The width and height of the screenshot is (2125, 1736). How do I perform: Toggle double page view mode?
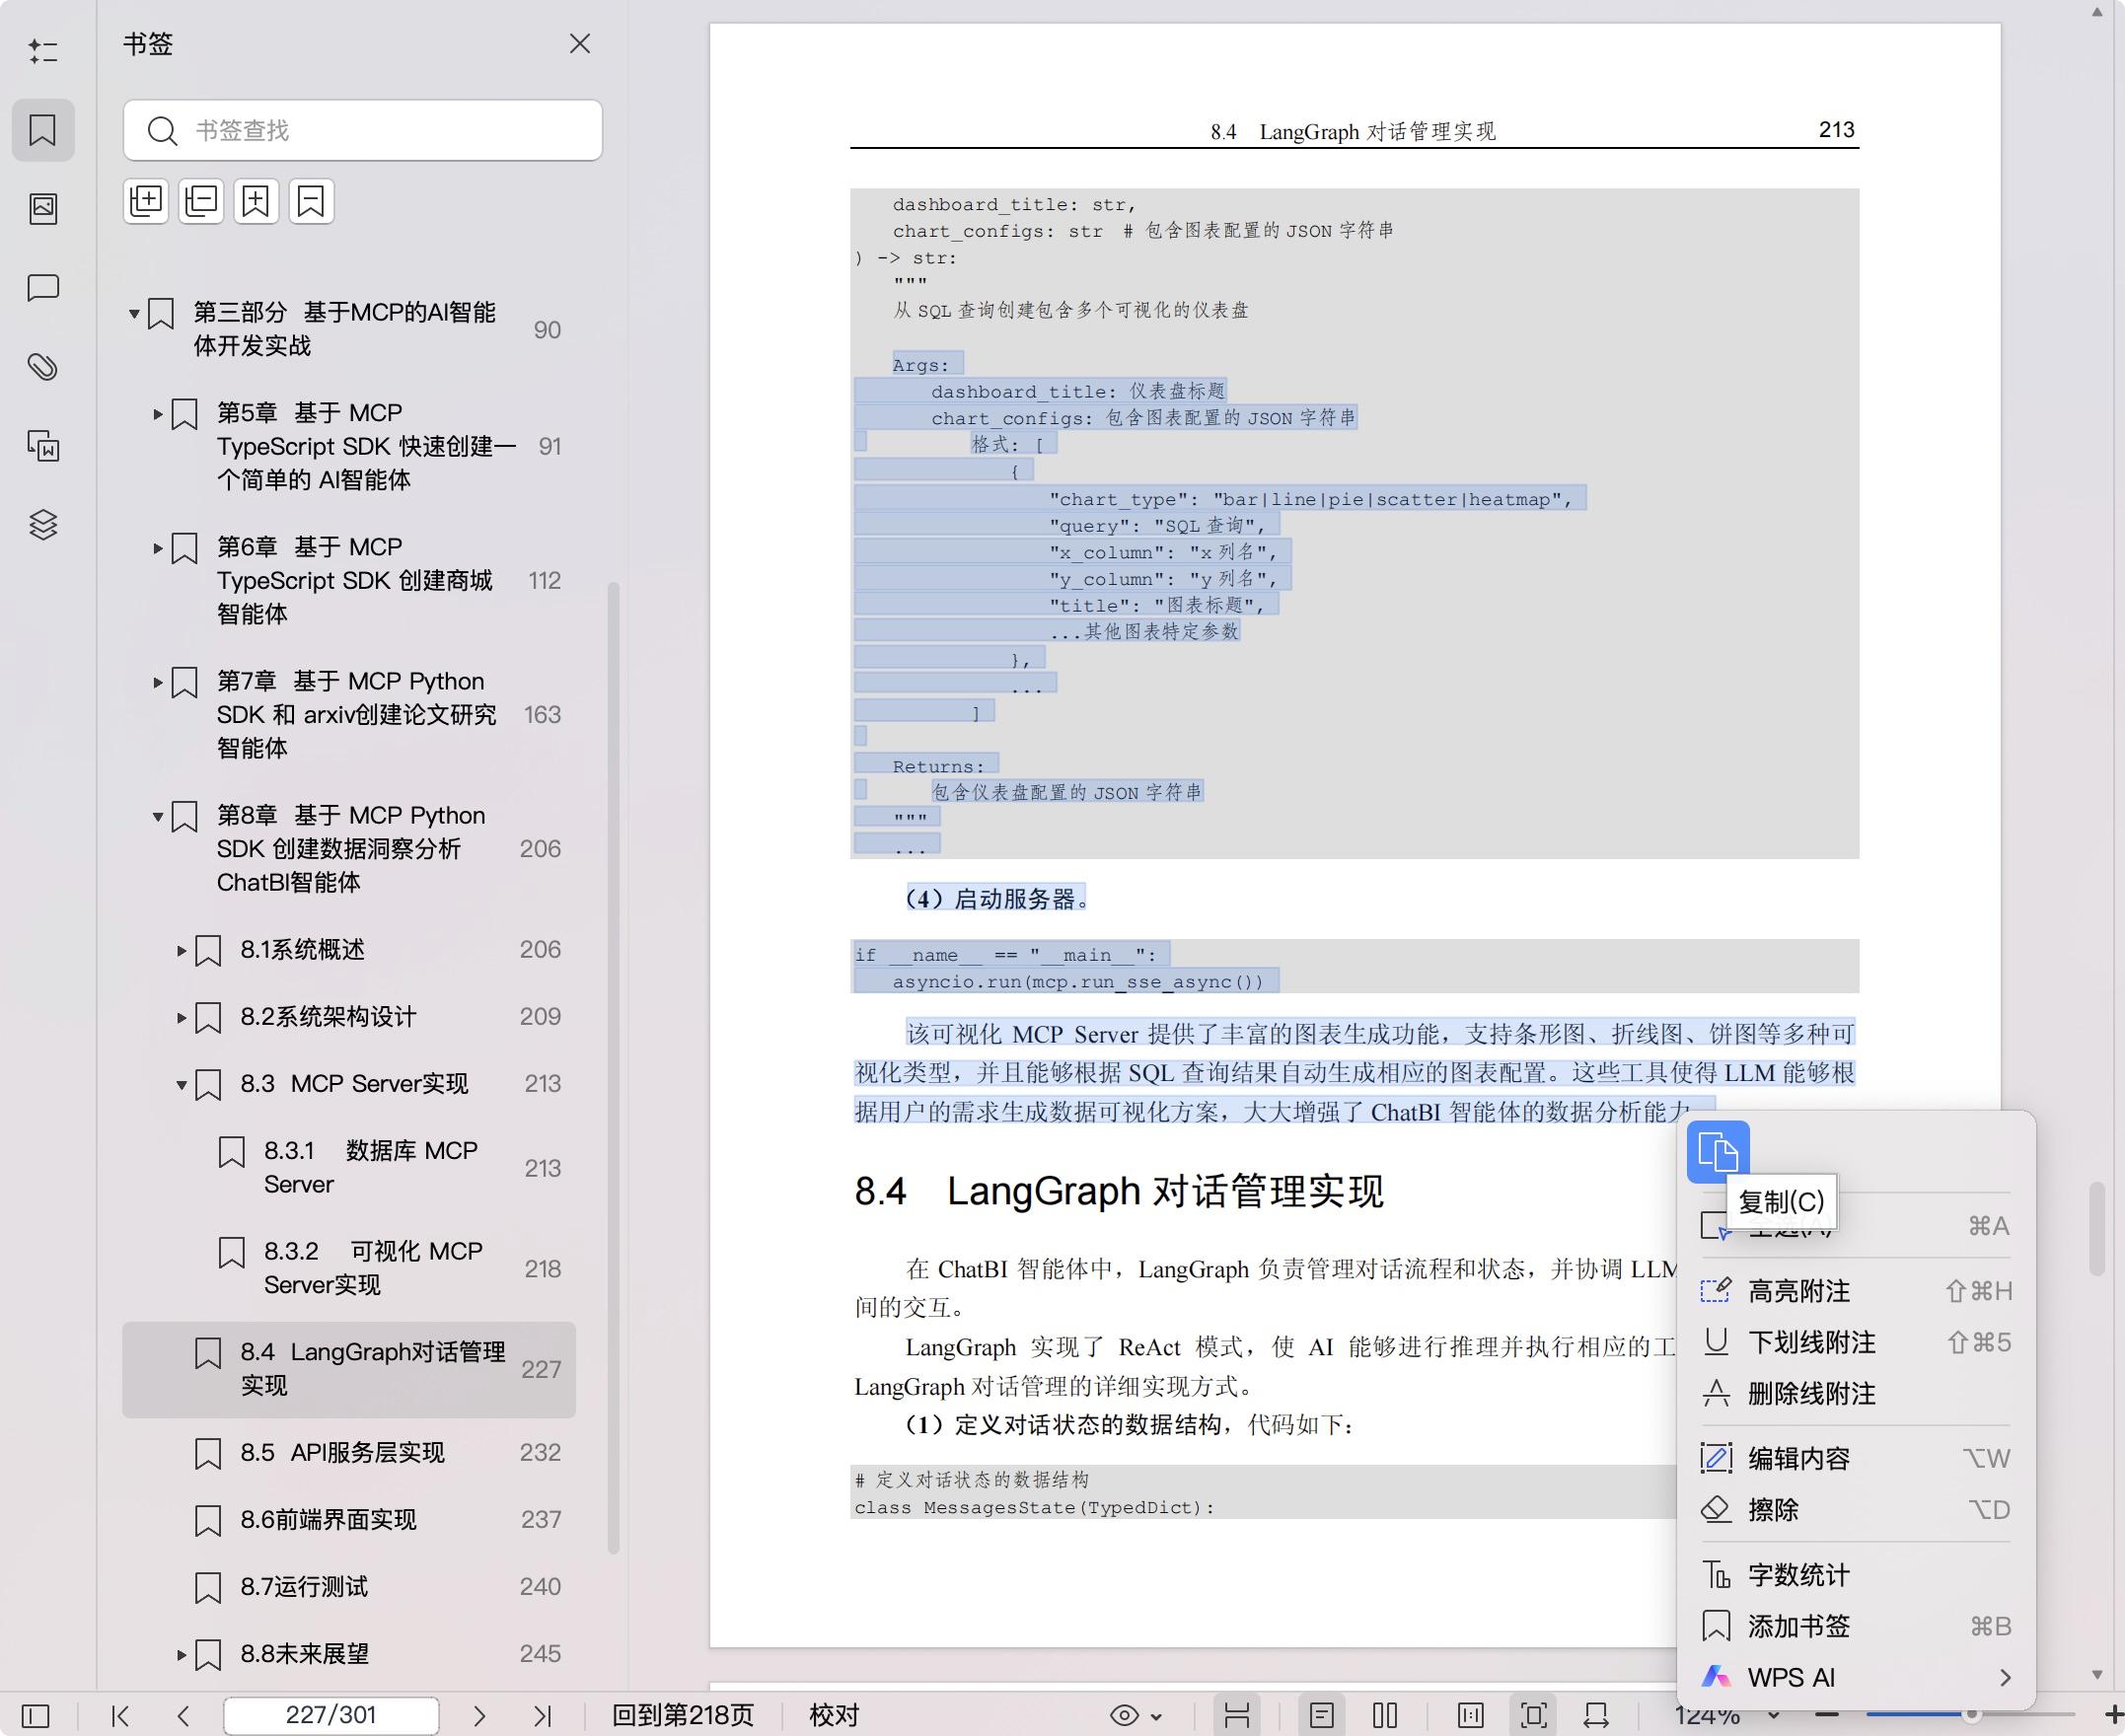[1385, 1716]
